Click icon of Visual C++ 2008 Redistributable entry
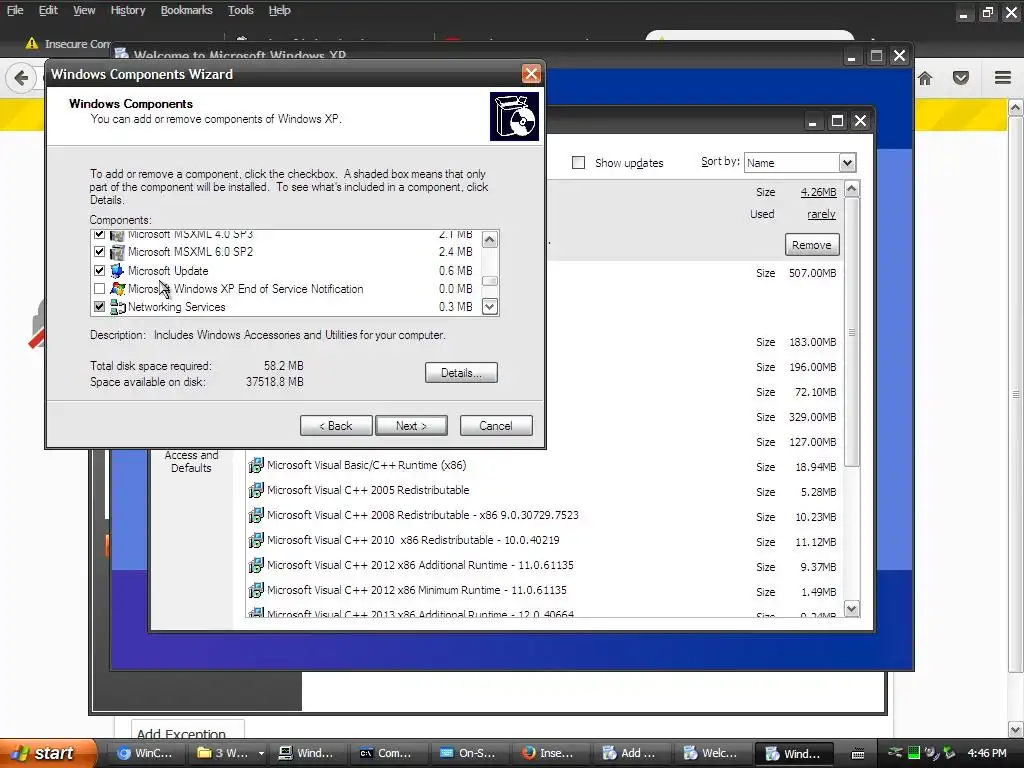 (x=256, y=515)
